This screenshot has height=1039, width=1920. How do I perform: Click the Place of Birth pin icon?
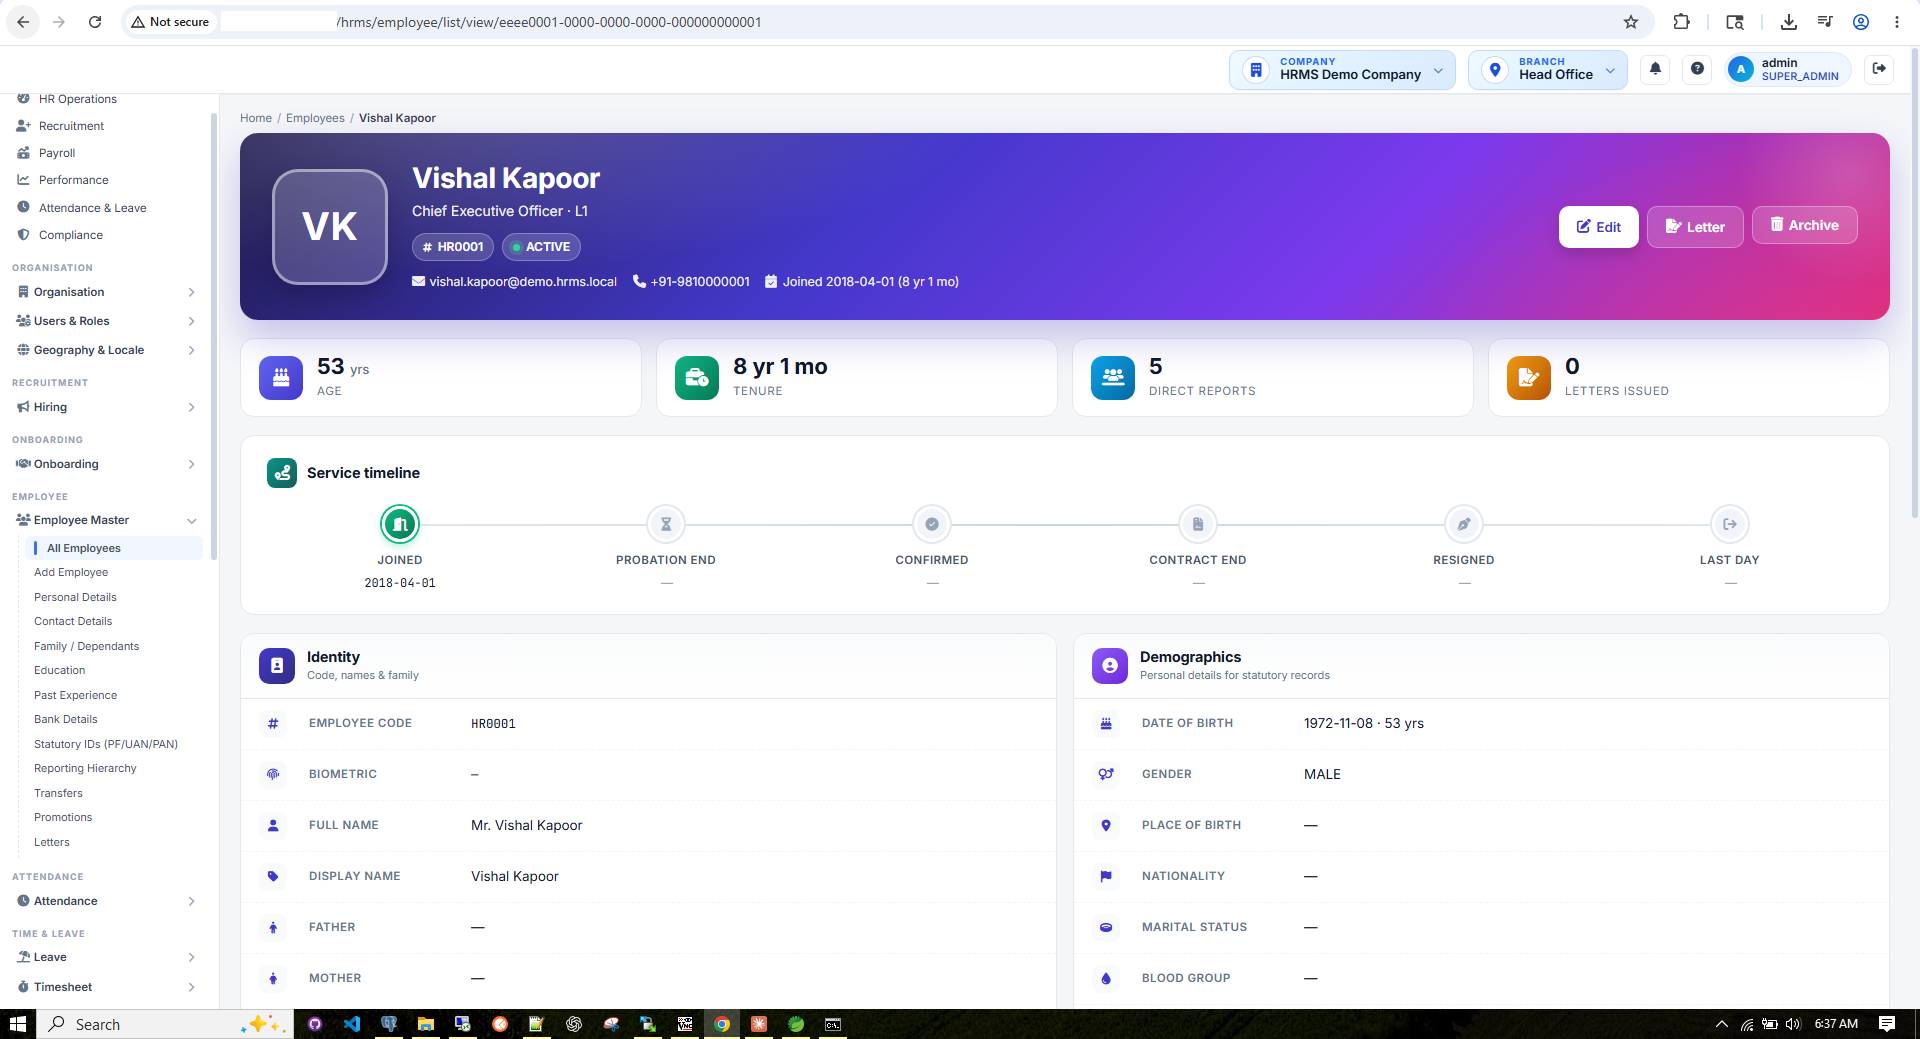click(1106, 825)
